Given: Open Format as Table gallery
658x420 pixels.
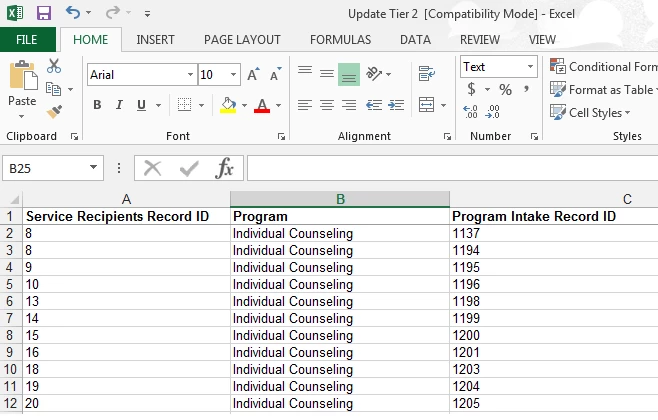Looking at the screenshot, I should coord(603,89).
